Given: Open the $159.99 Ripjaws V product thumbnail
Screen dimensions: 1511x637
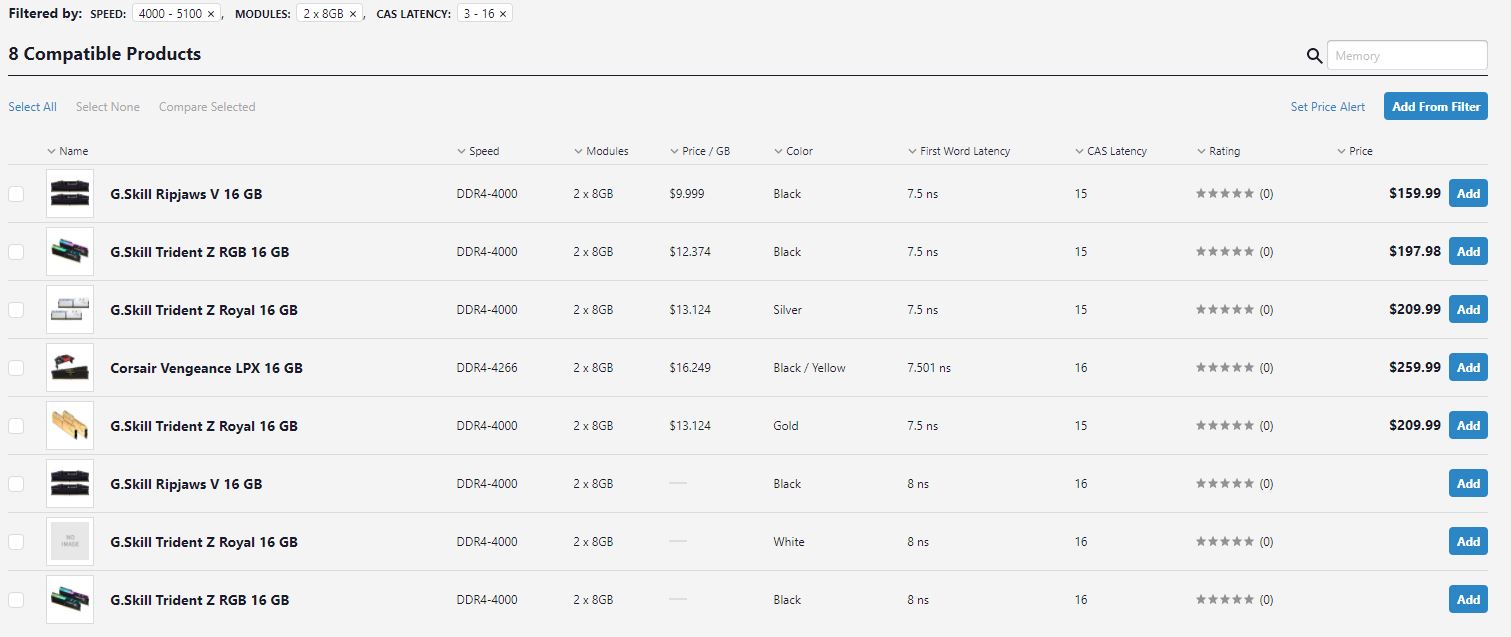Looking at the screenshot, I should pos(70,194).
